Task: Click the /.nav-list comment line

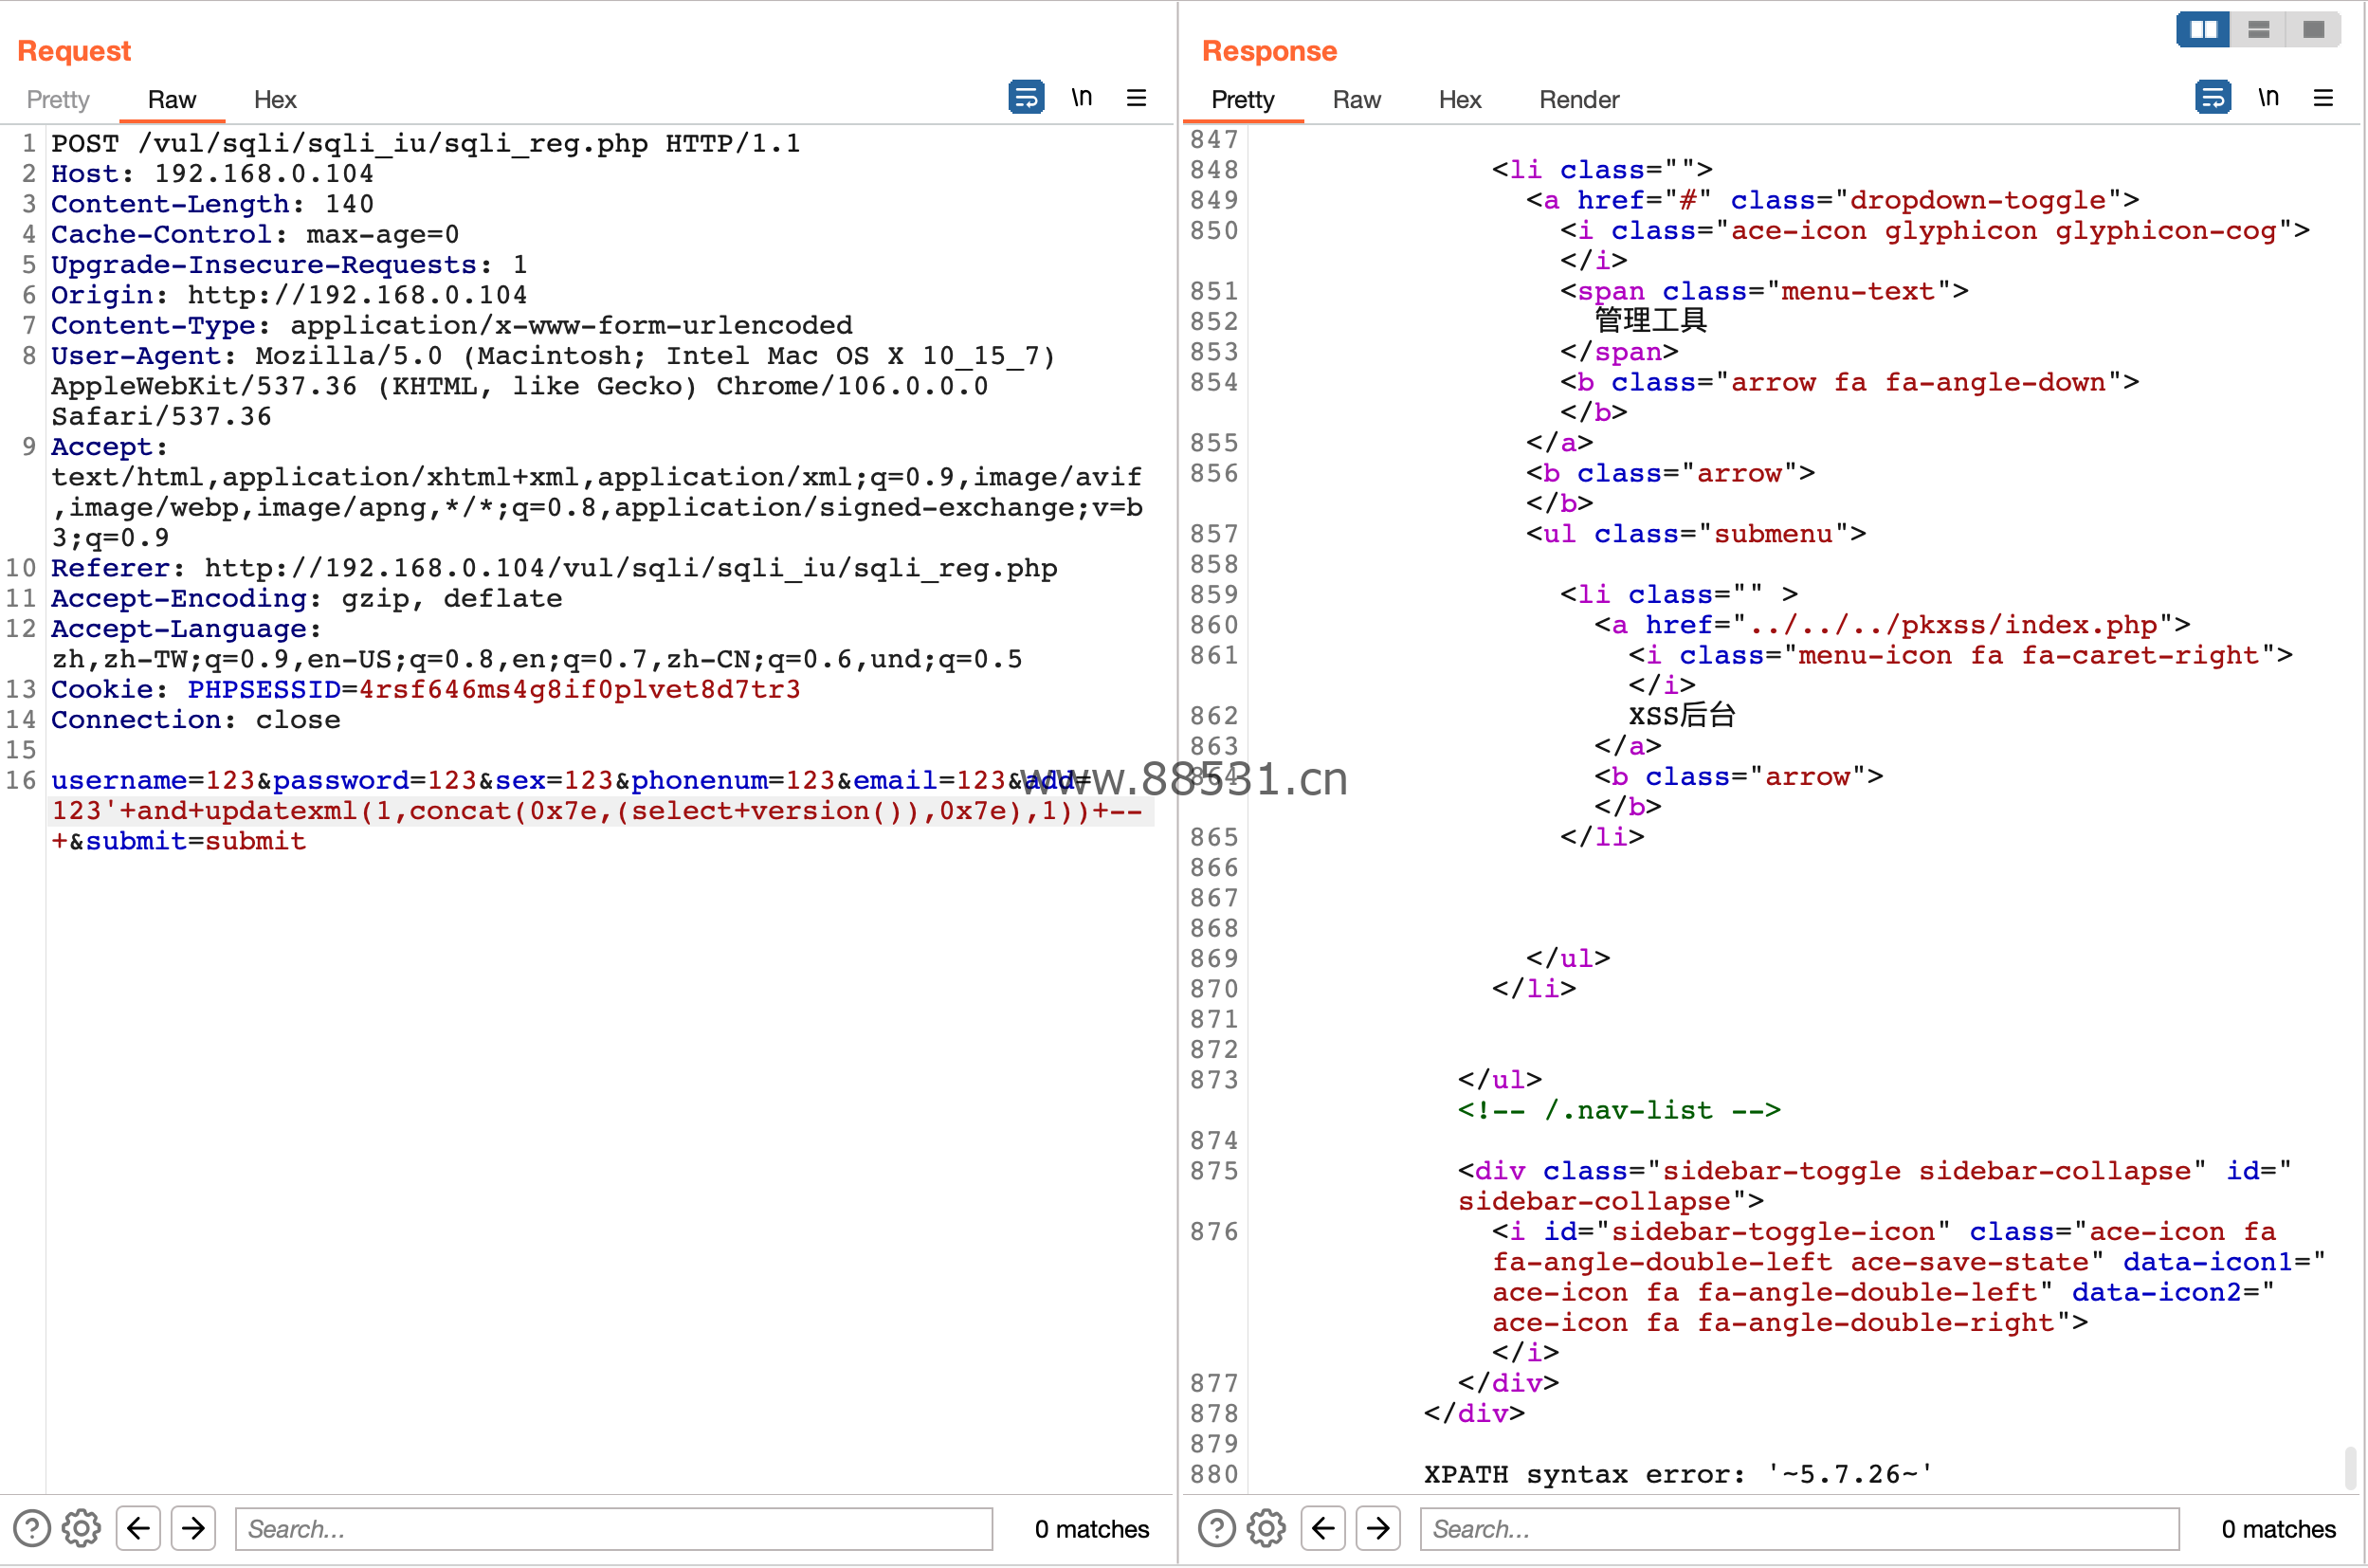Action: (1619, 1110)
